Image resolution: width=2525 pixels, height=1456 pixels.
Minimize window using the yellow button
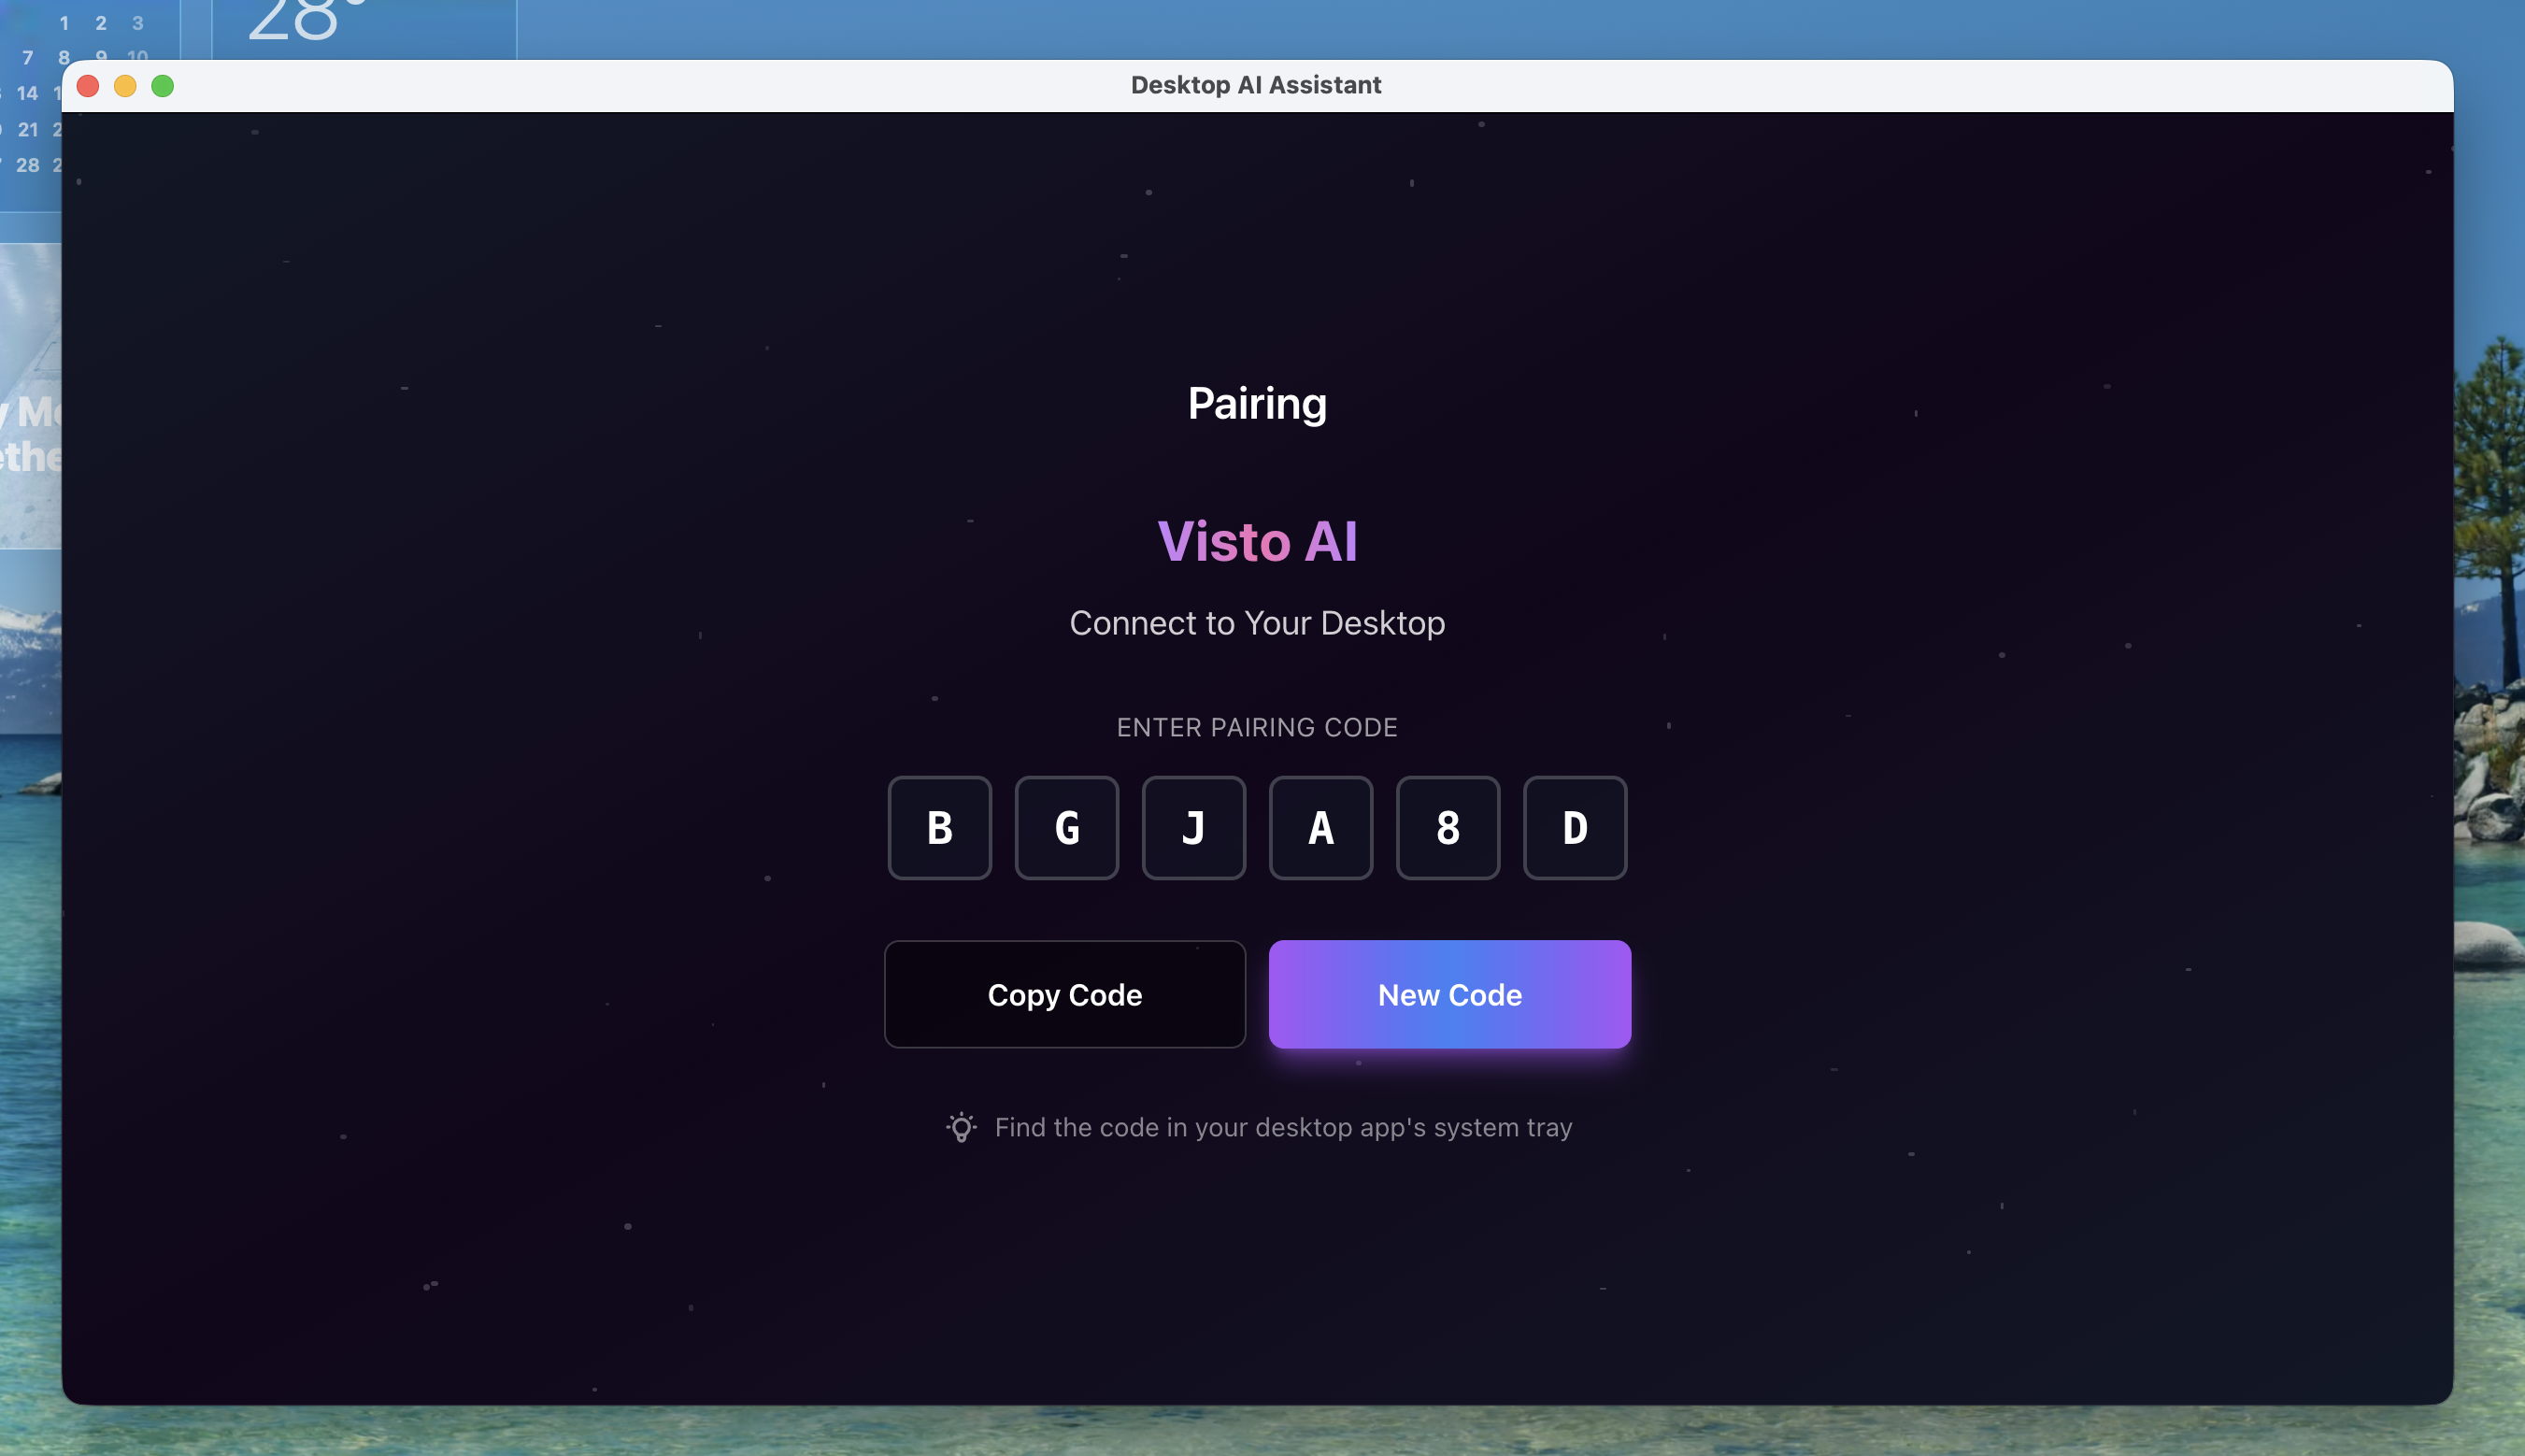125,86
